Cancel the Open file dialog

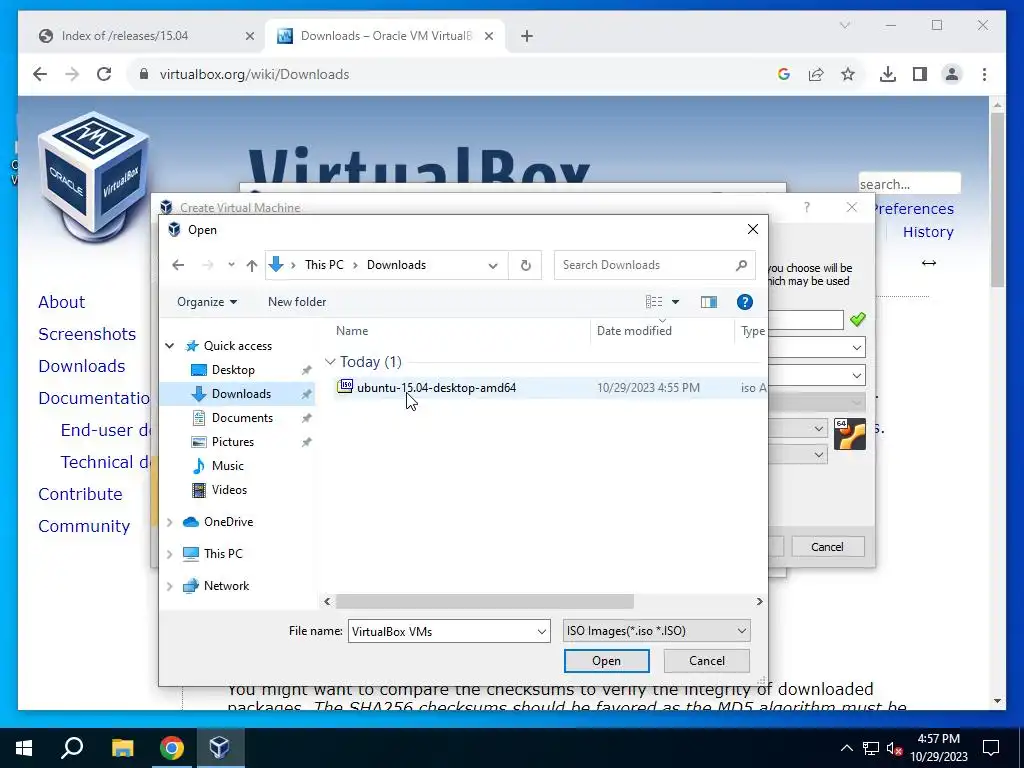coord(707,661)
